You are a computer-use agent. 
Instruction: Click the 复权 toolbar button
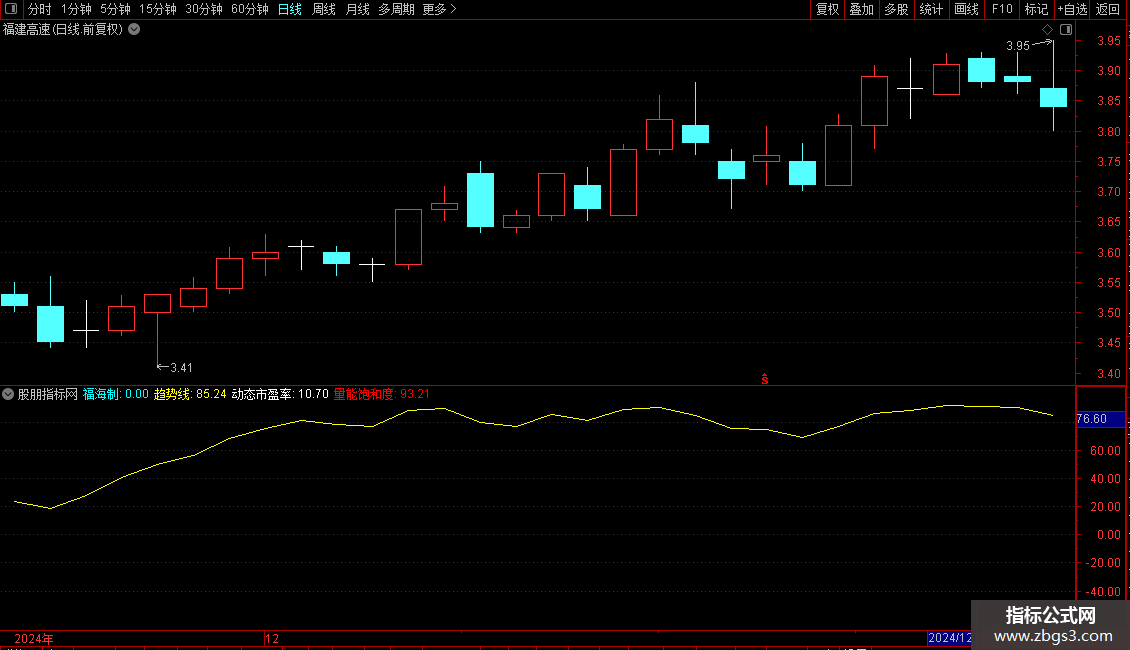(827, 9)
